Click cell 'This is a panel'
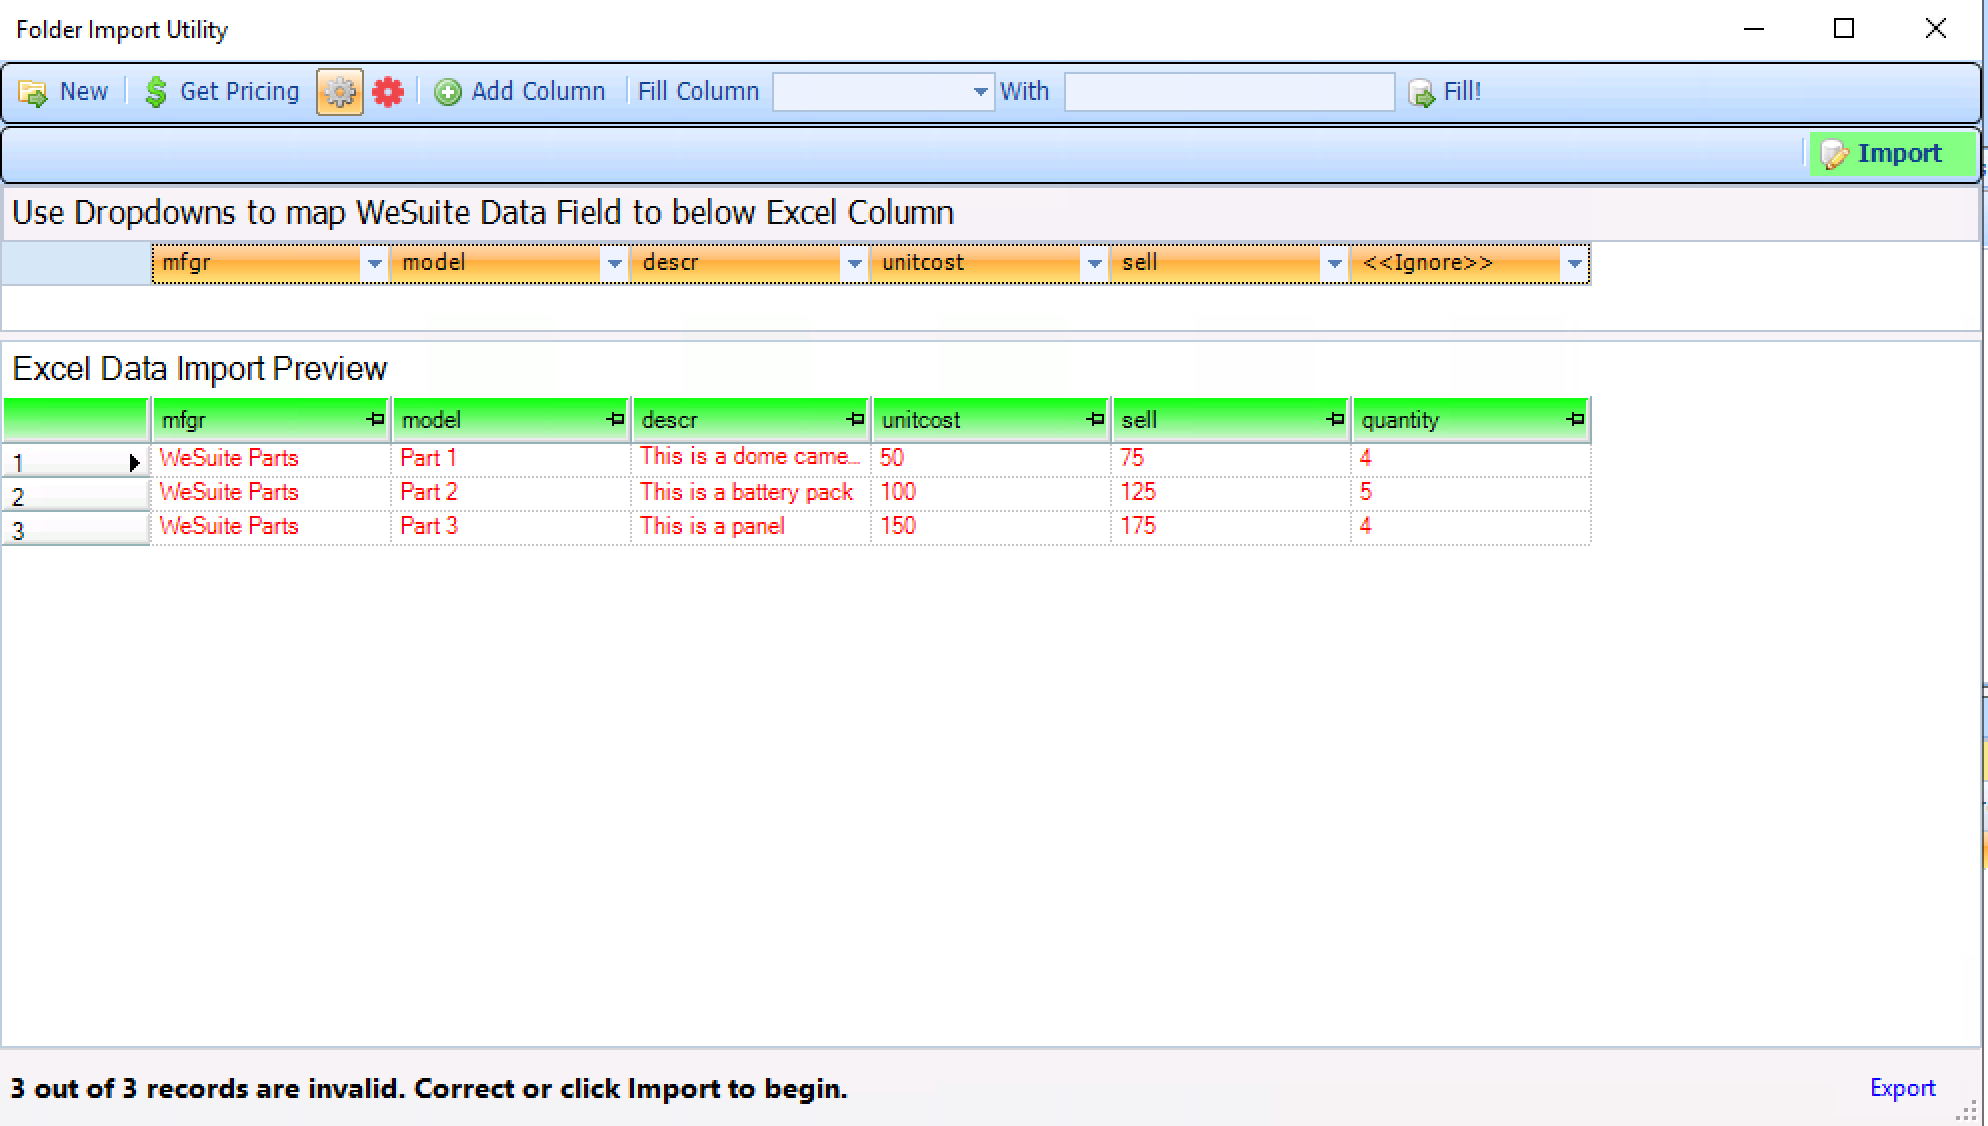The image size is (1988, 1126). point(751,527)
